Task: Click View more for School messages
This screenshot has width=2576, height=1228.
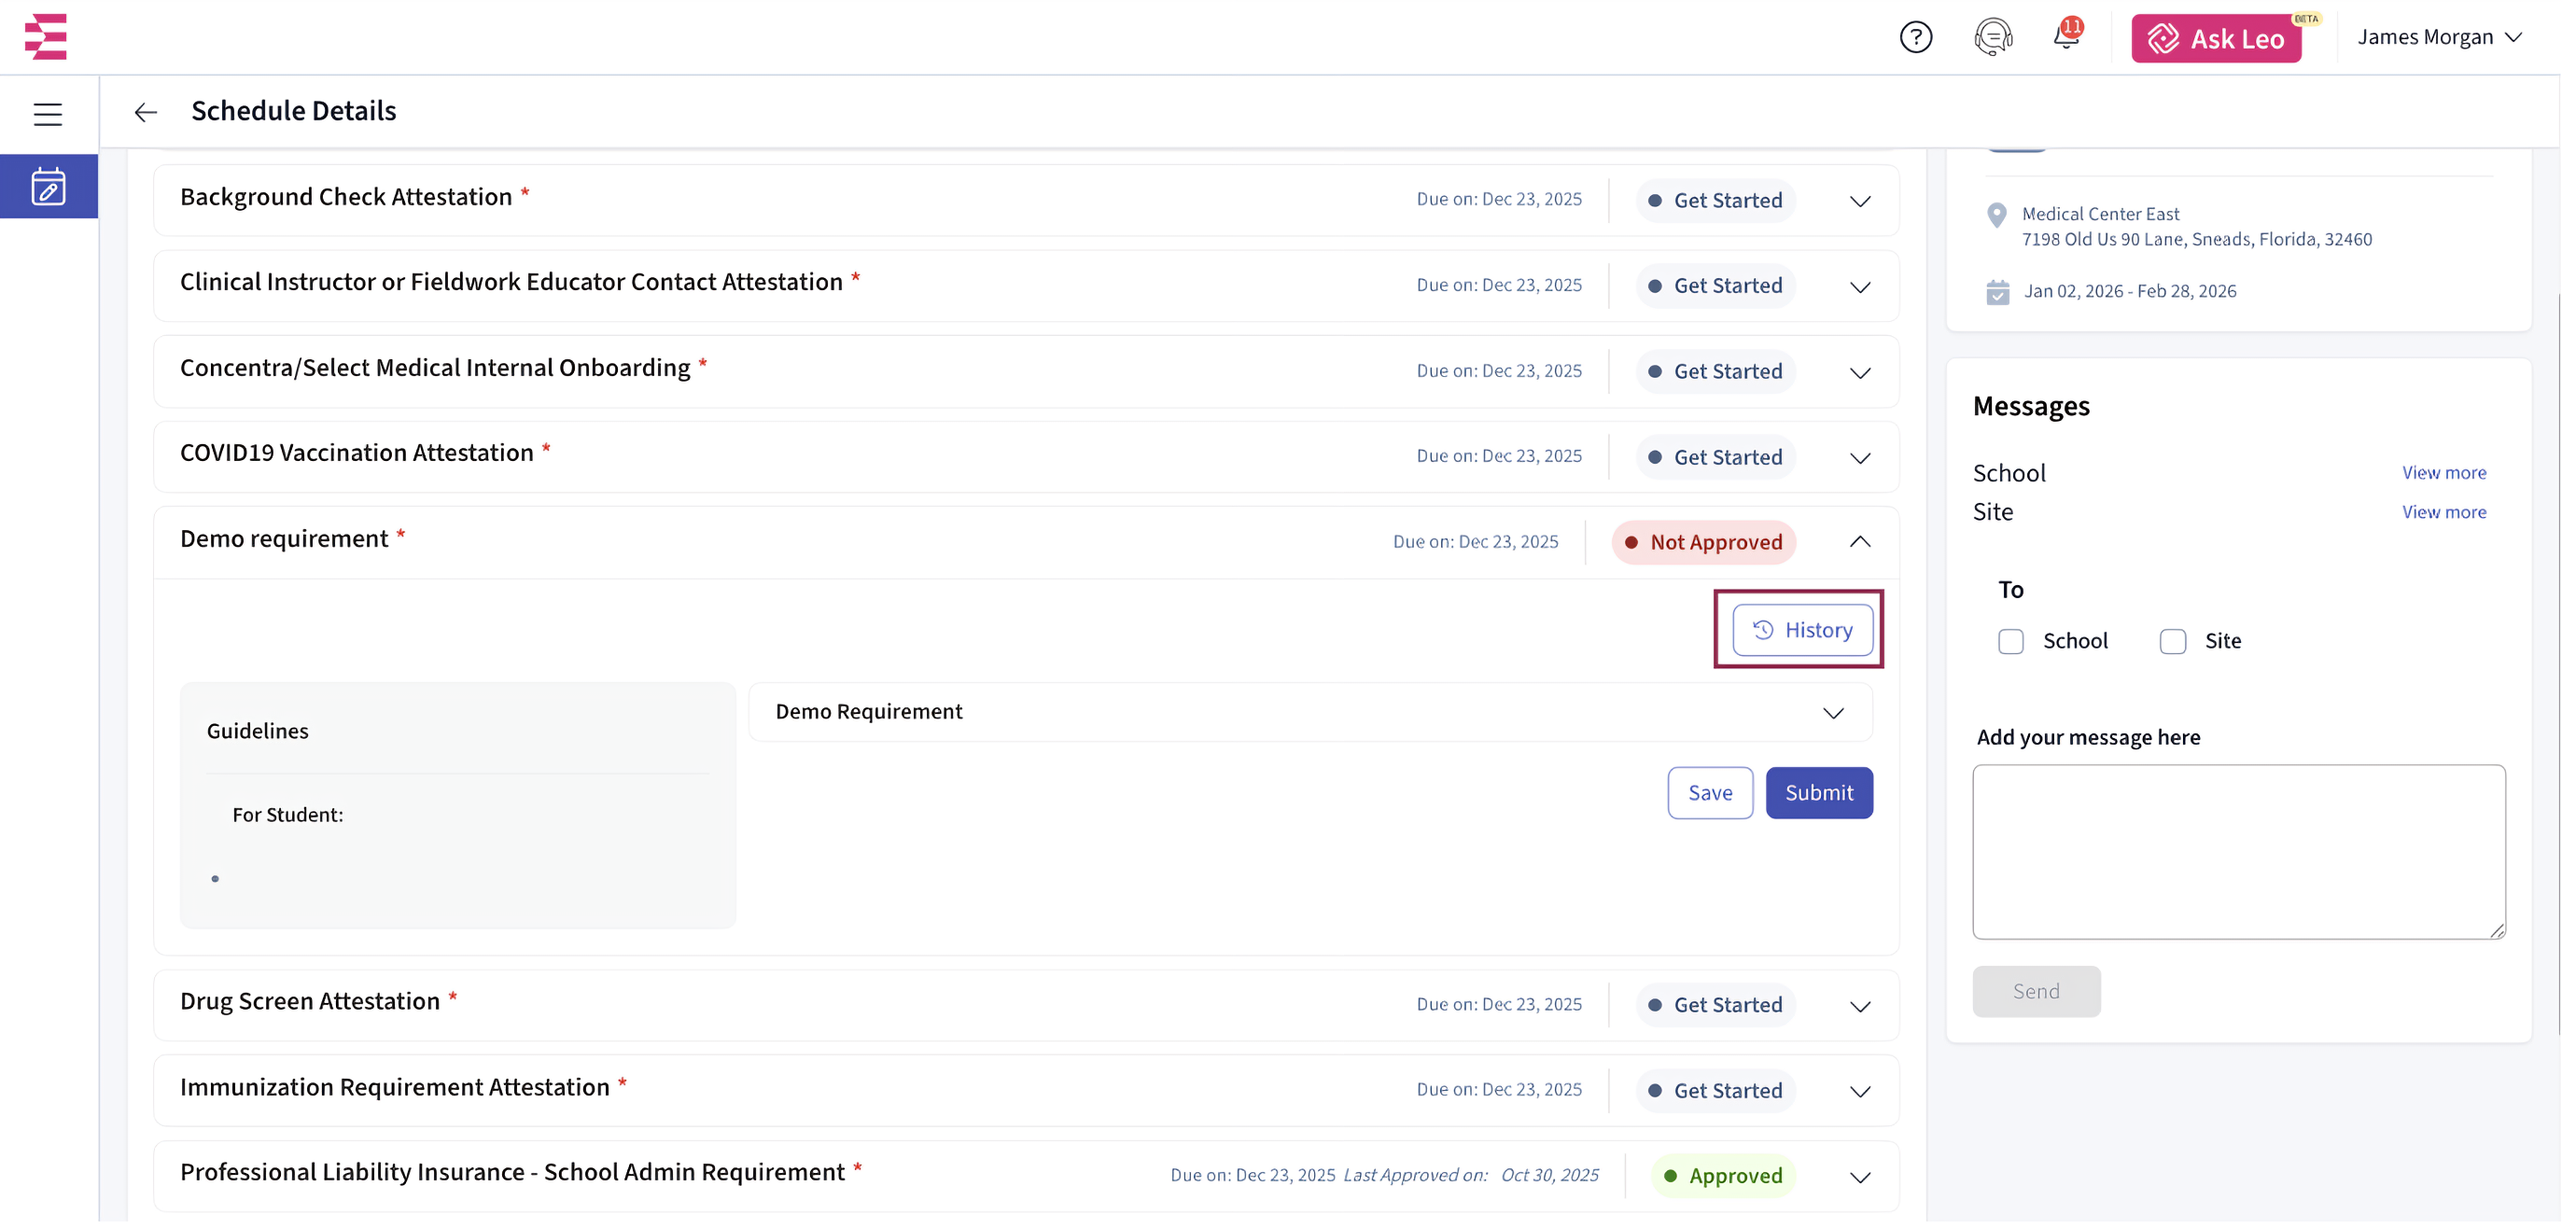Action: [2443, 473]
